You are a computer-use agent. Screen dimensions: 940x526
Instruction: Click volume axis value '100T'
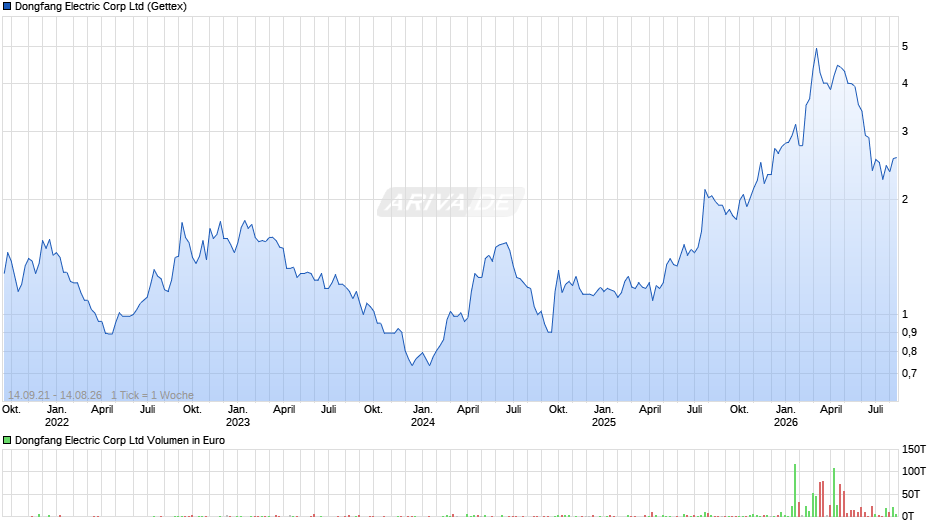[914, 471]
